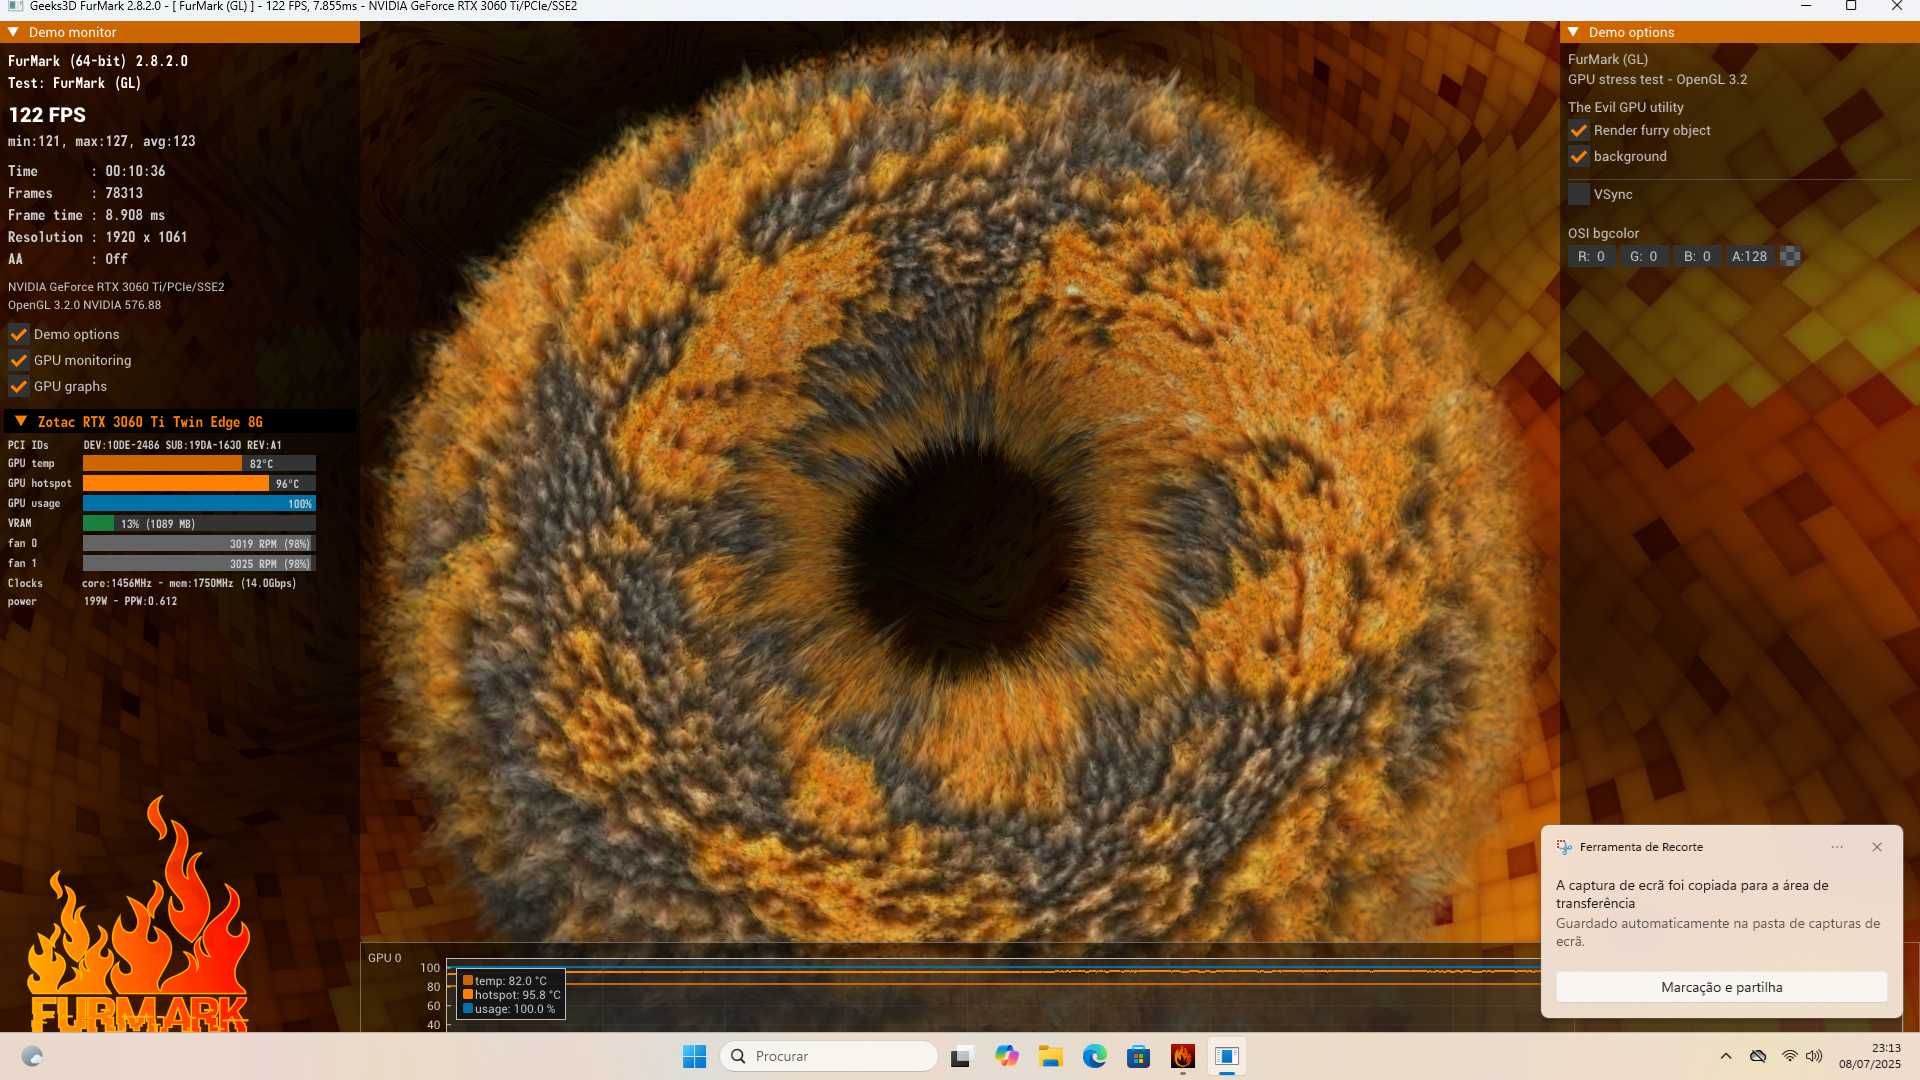Screen dimensions: 1920x1080
Task: Click the PCI IDs DEV:10DE-2486 text
Action: point(182,445)
